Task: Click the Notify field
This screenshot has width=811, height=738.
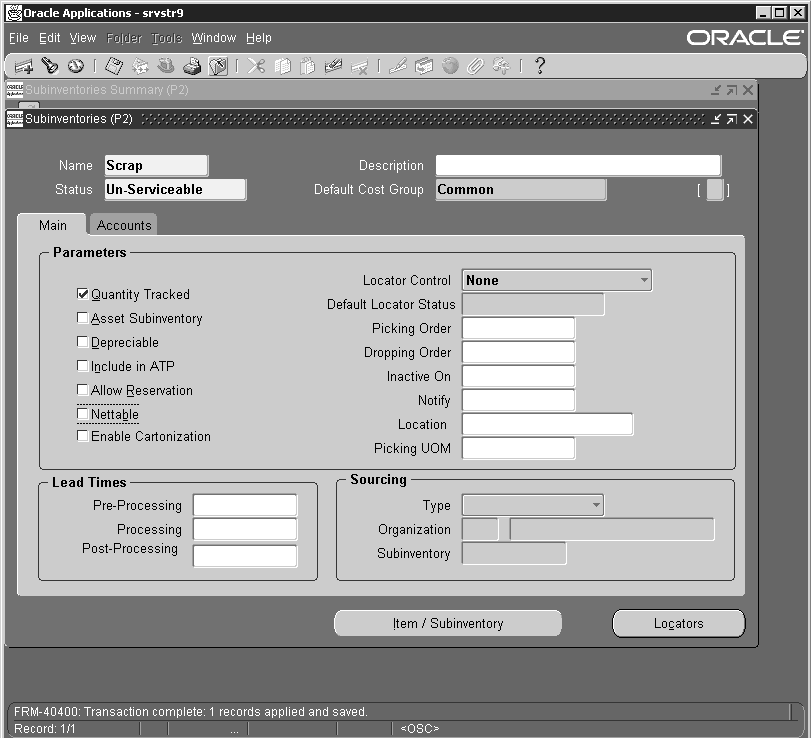Action: [518, 400]
